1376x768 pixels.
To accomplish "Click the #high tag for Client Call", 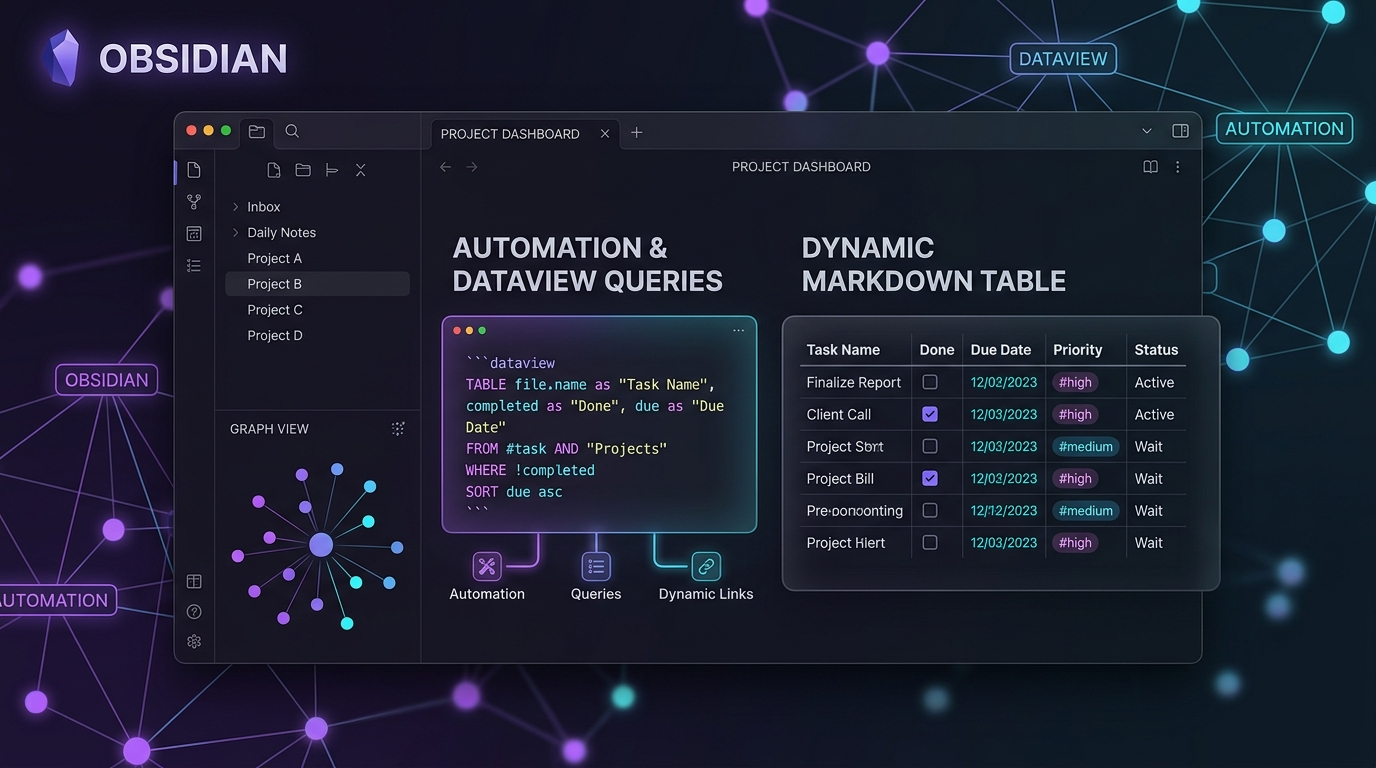I will coord(1075,414).
